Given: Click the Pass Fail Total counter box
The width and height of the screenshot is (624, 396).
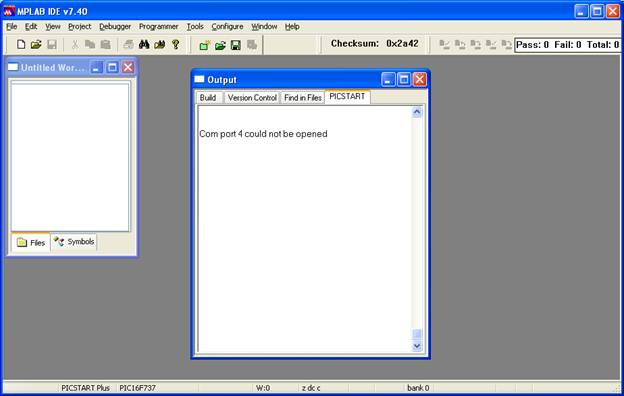Looking at the screenshot, I should pos(567,45).
